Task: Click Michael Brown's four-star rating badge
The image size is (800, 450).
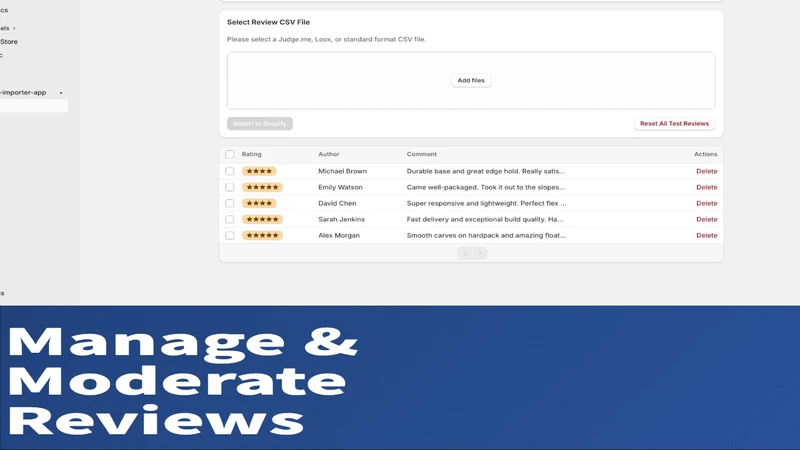Action: (x=259, y=171)
